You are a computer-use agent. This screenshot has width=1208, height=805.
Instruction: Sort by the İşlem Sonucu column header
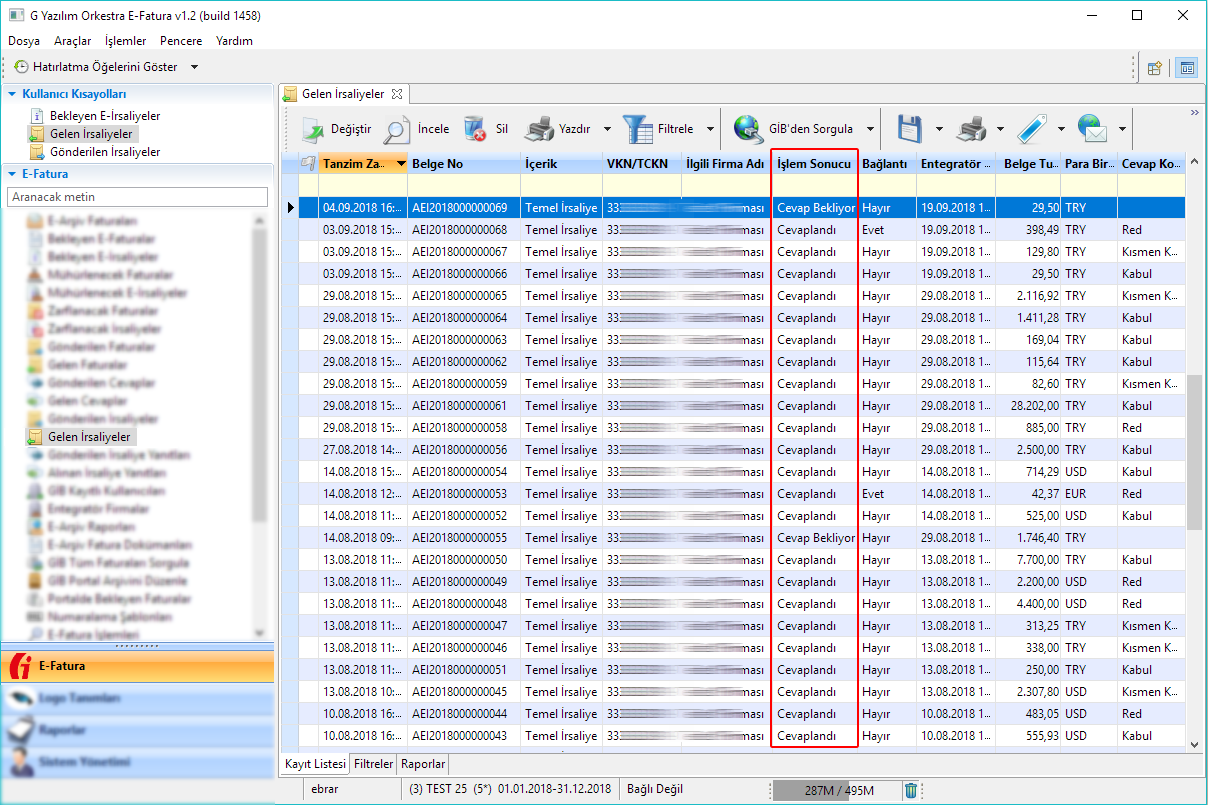pos(813,163)
